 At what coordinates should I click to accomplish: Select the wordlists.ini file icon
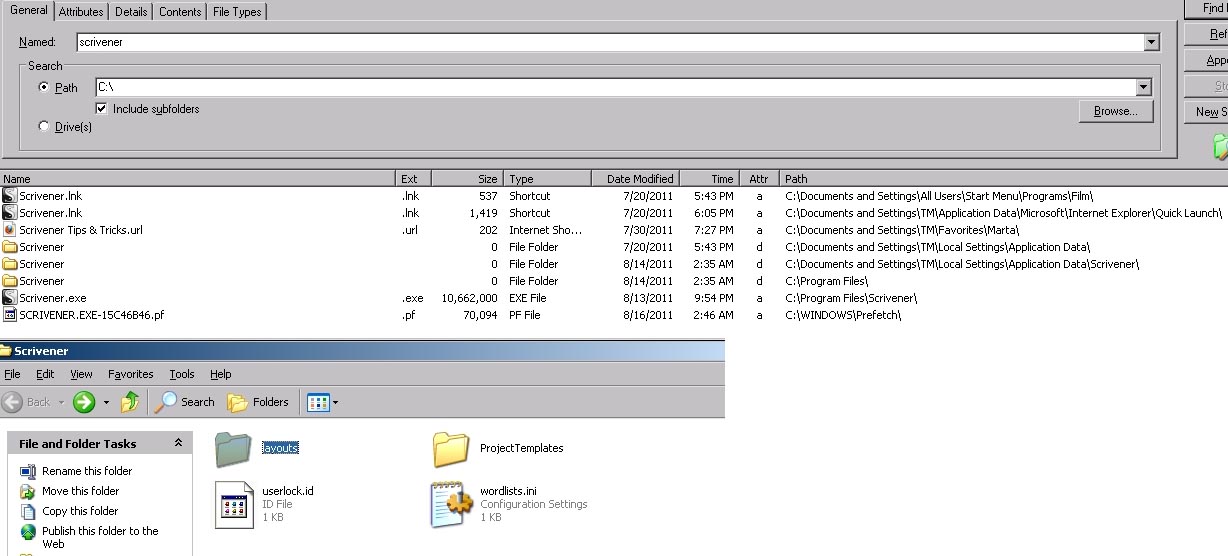pyautogui.click(x=451, y=504)
